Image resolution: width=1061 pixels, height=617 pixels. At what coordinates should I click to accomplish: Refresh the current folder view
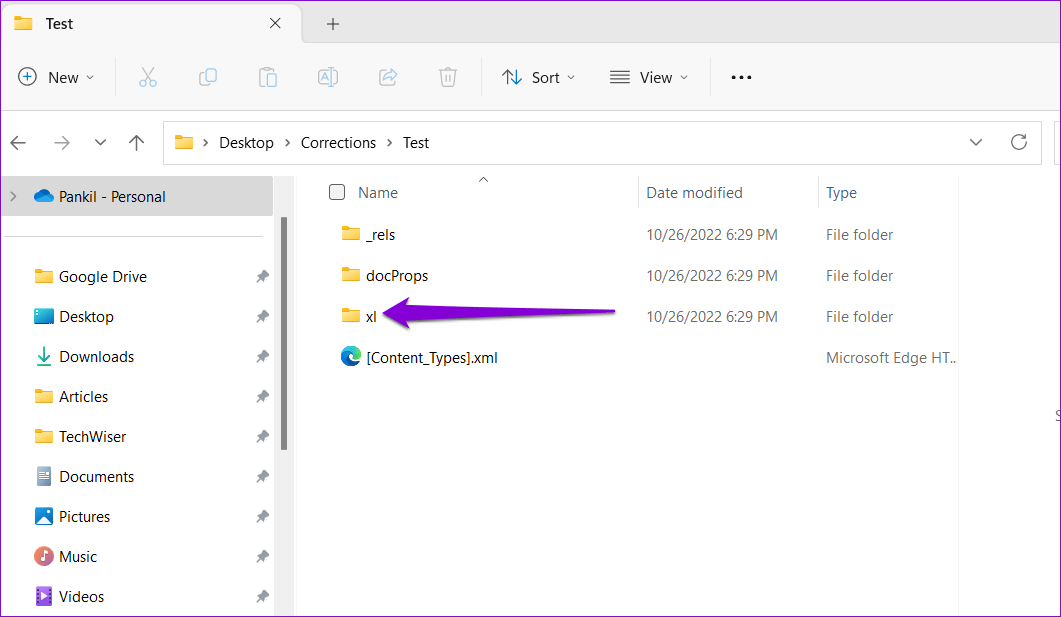(x=1019, y=143)
